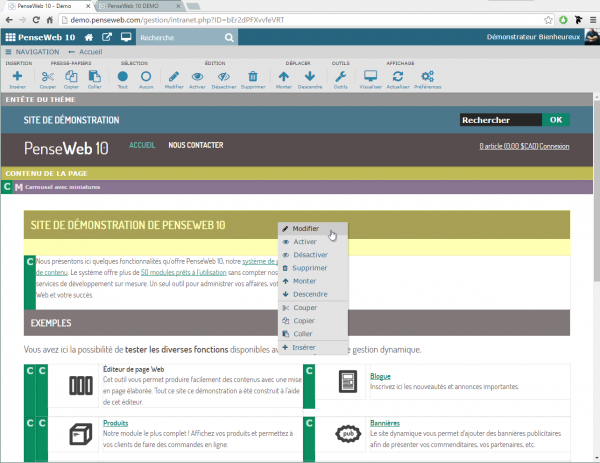Choose Couper in the context menu
The width and height of the screenshot is (600, 463).
[313, 308]
